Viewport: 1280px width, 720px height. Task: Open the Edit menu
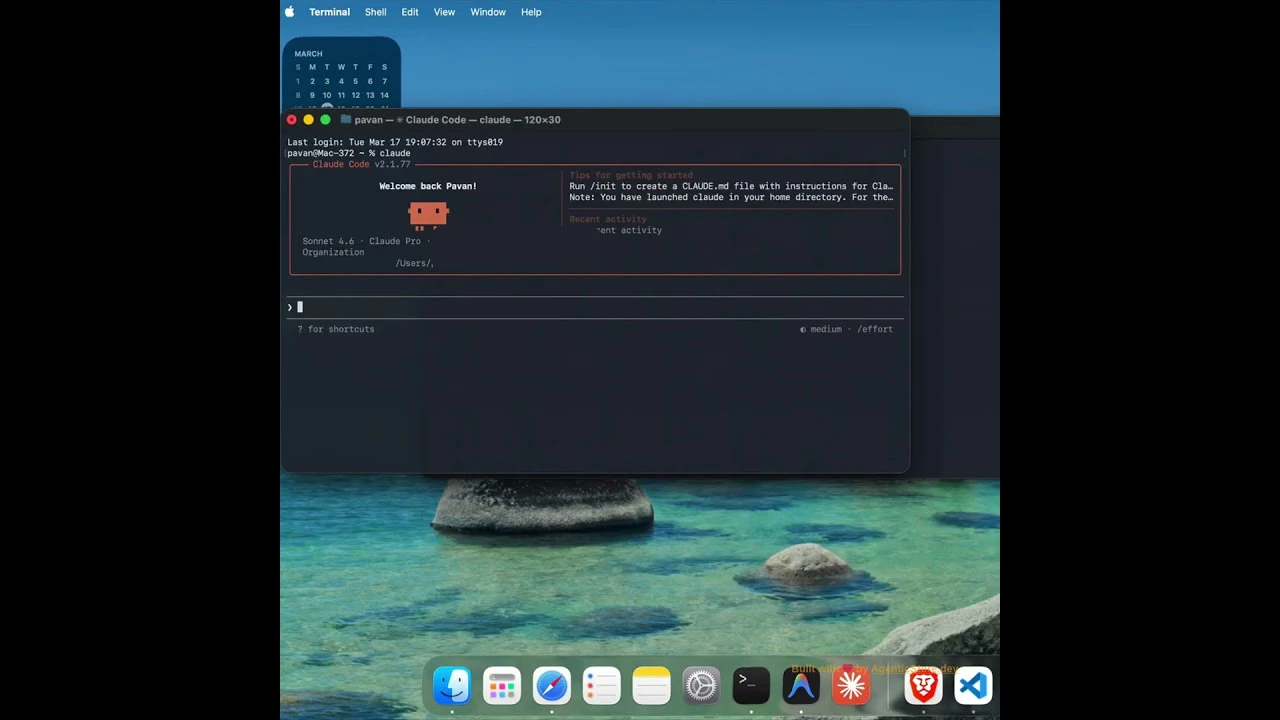[x=410, y=12]
